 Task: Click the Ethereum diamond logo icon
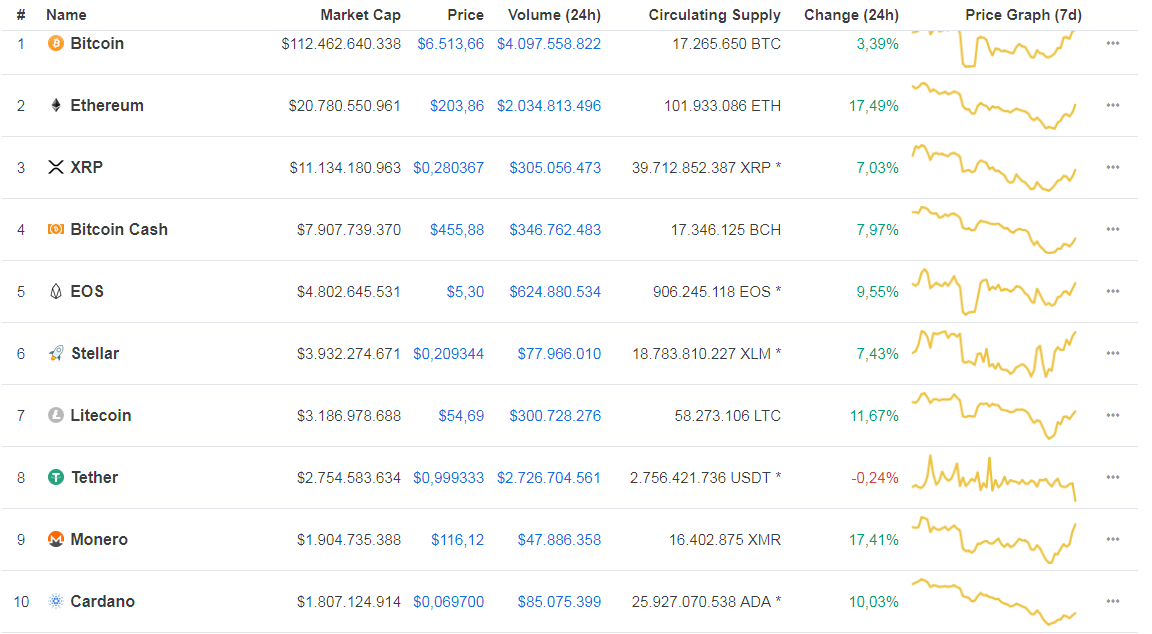[x=56, y=106]
